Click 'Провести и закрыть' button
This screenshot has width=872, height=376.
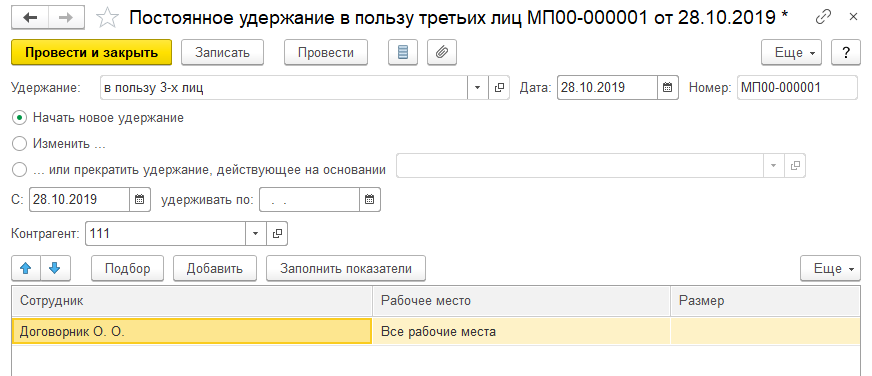coord(92,53)
